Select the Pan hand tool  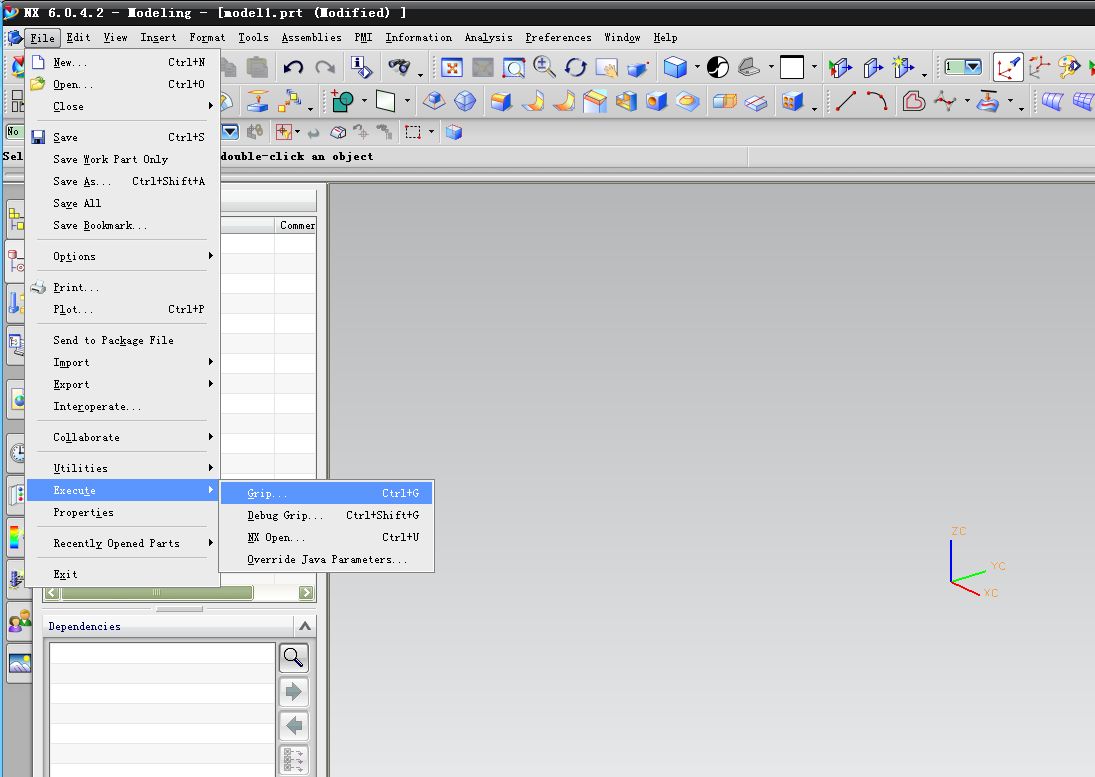[x=606, y=68]
